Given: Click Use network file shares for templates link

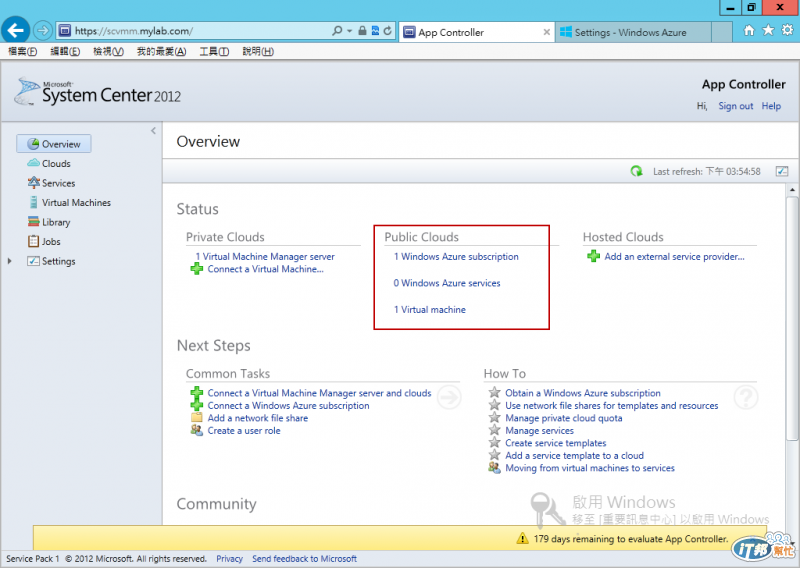Looking at the screenshot, I should point(612,405).
